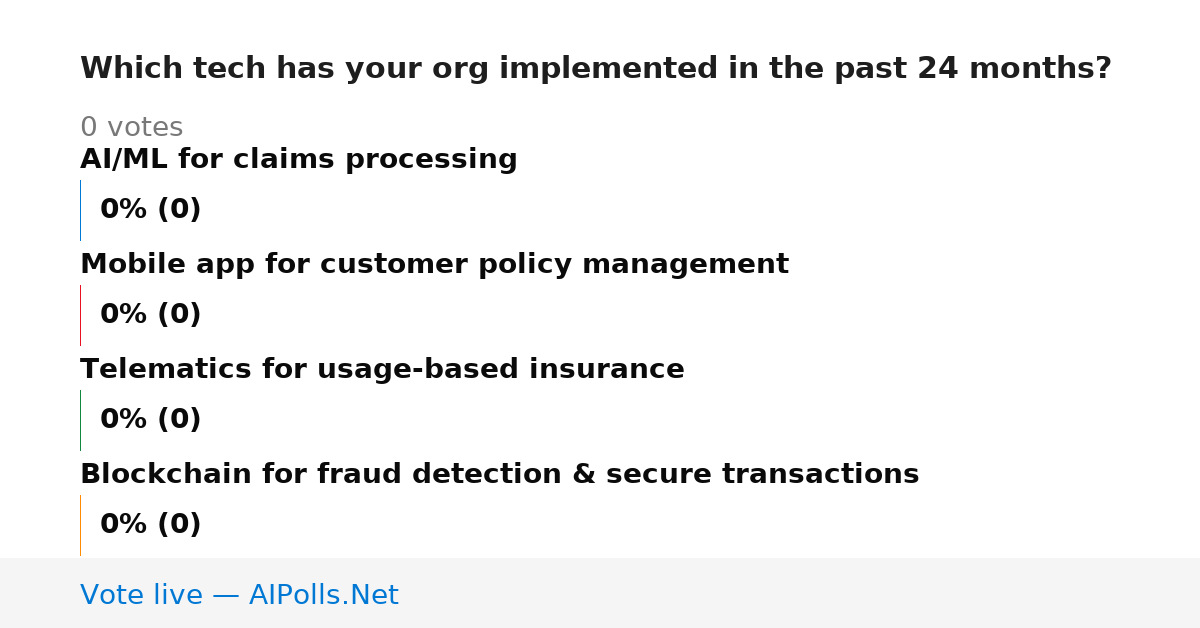
Task: Click Telematics option 0% (0) result
Action: (x=150, y=420)
